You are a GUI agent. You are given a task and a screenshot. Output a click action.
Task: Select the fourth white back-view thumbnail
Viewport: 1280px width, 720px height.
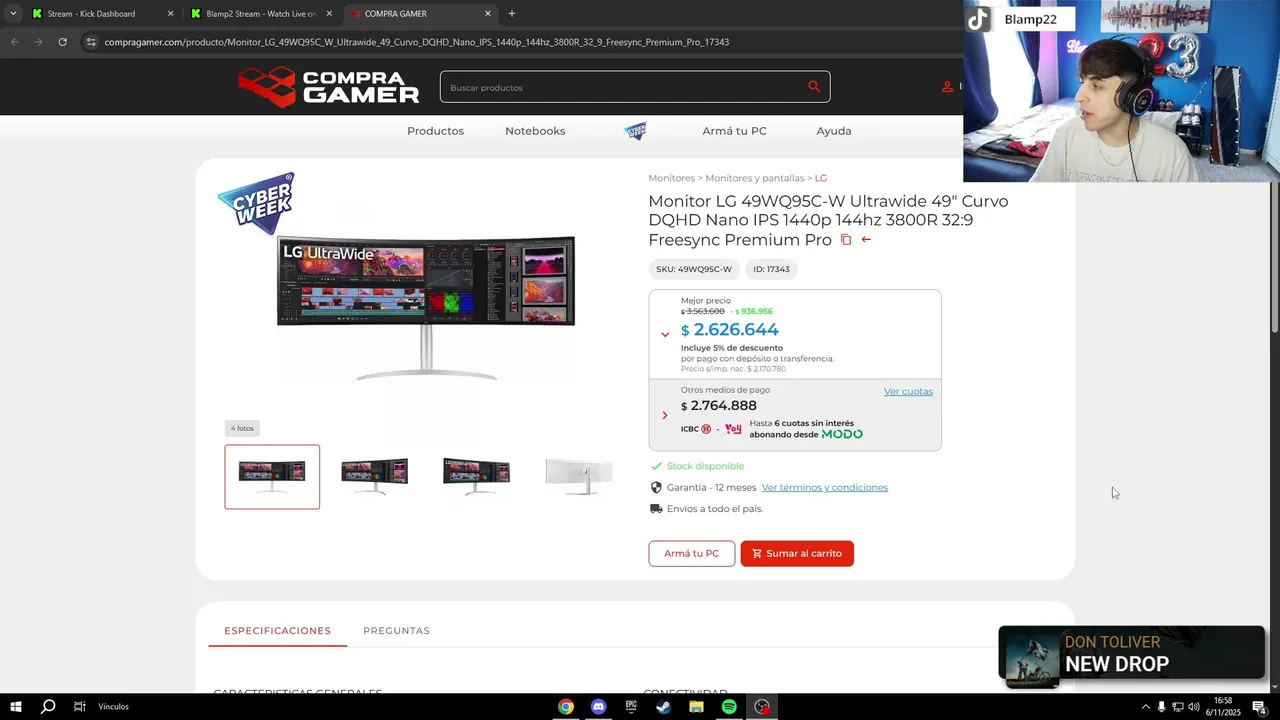click(x=578, y=477)
